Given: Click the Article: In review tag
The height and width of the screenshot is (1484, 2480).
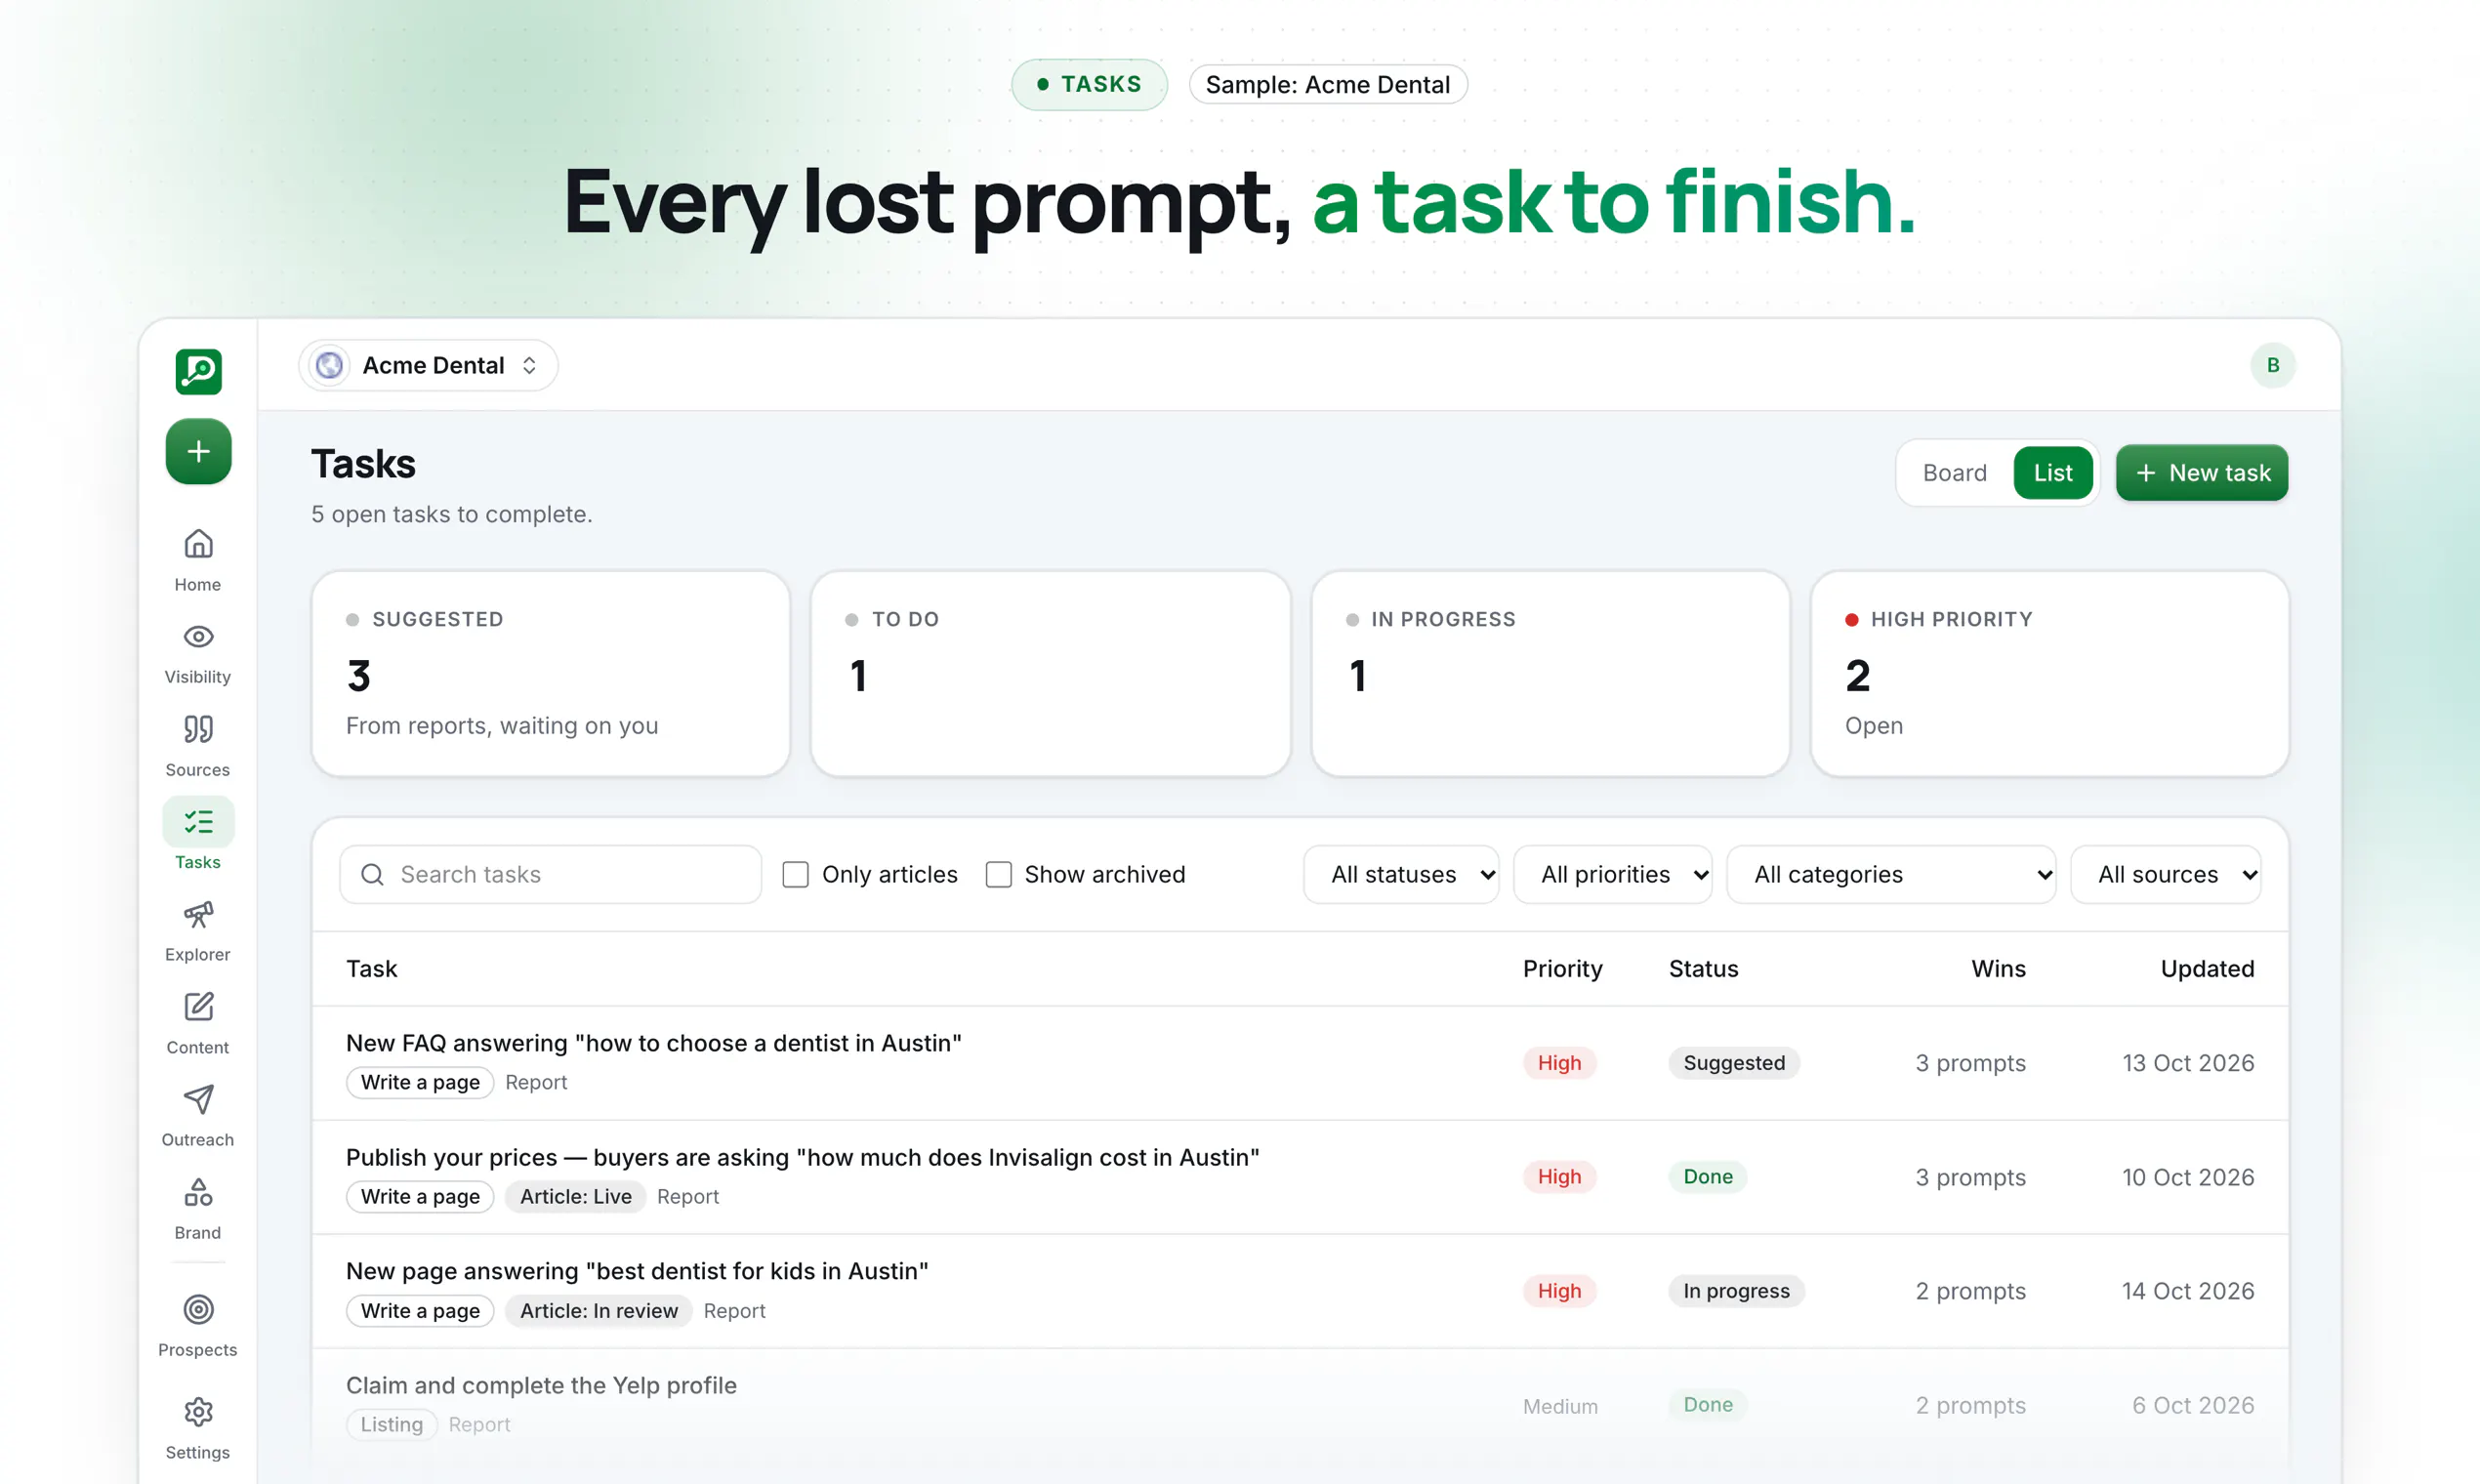Looking at the screenshot, I should [599, 1311].
